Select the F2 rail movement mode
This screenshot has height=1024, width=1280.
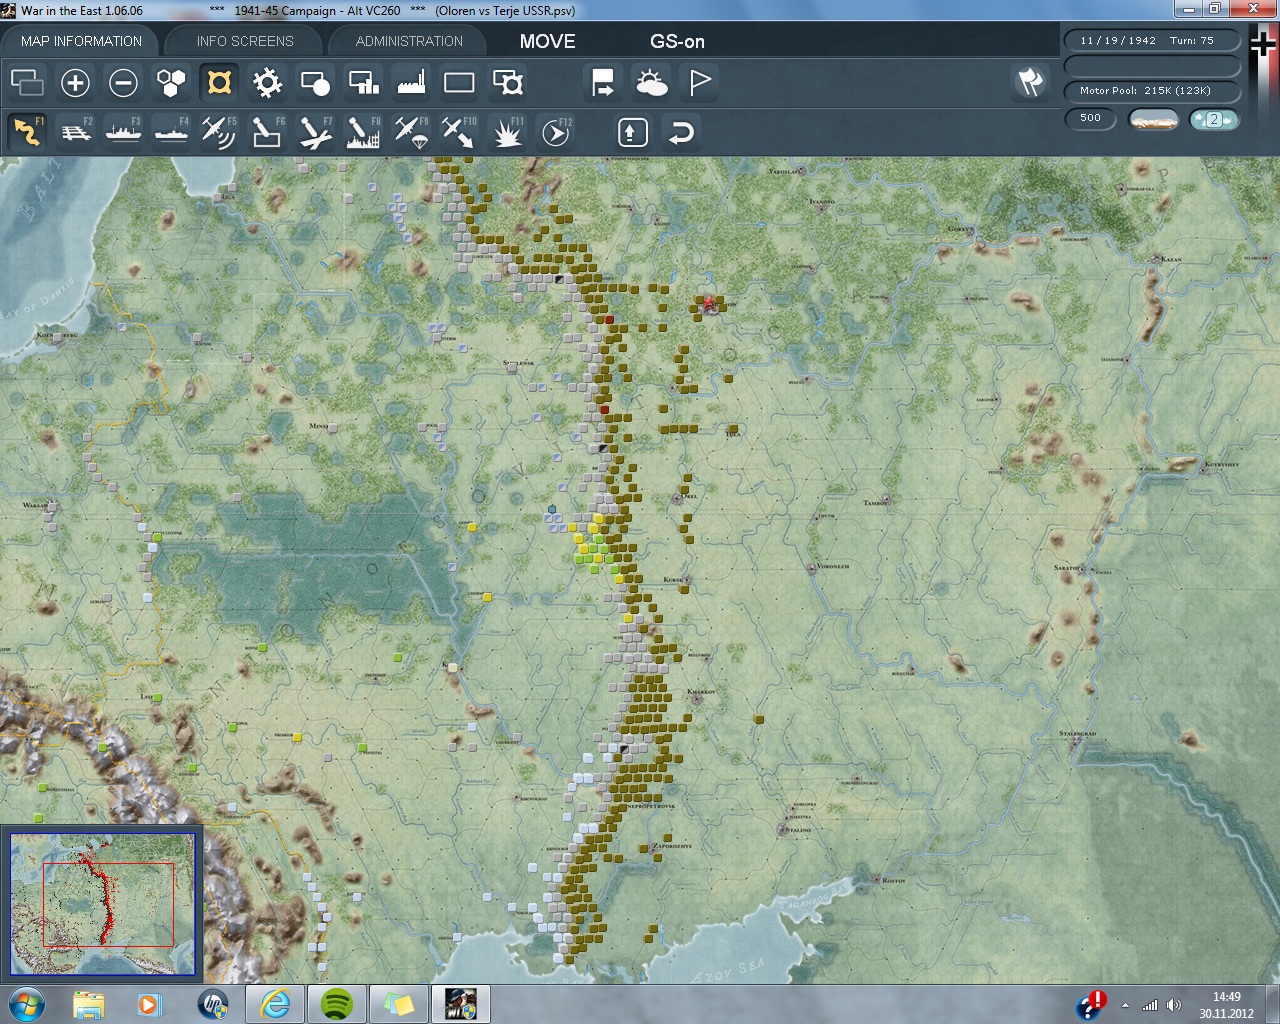pyautogui.click(x=76, y=132)
